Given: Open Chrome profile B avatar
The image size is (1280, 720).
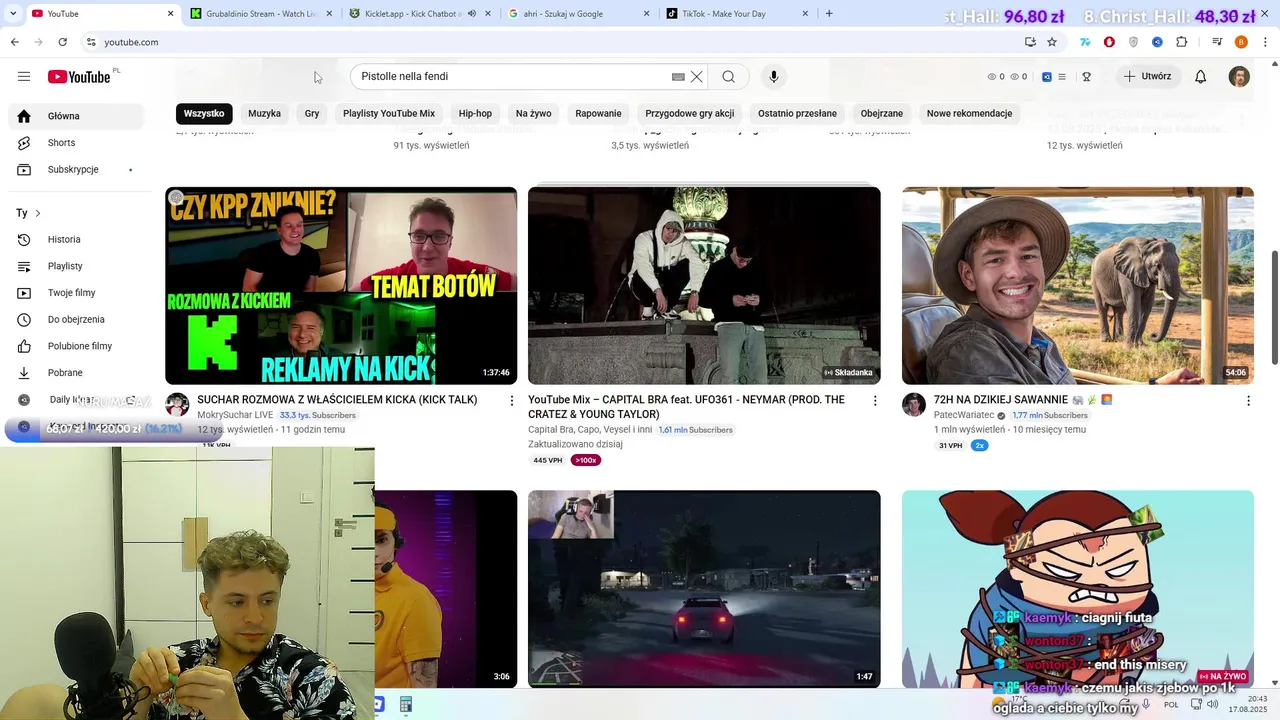Looking at the screenshot, I should (1241, 42).
